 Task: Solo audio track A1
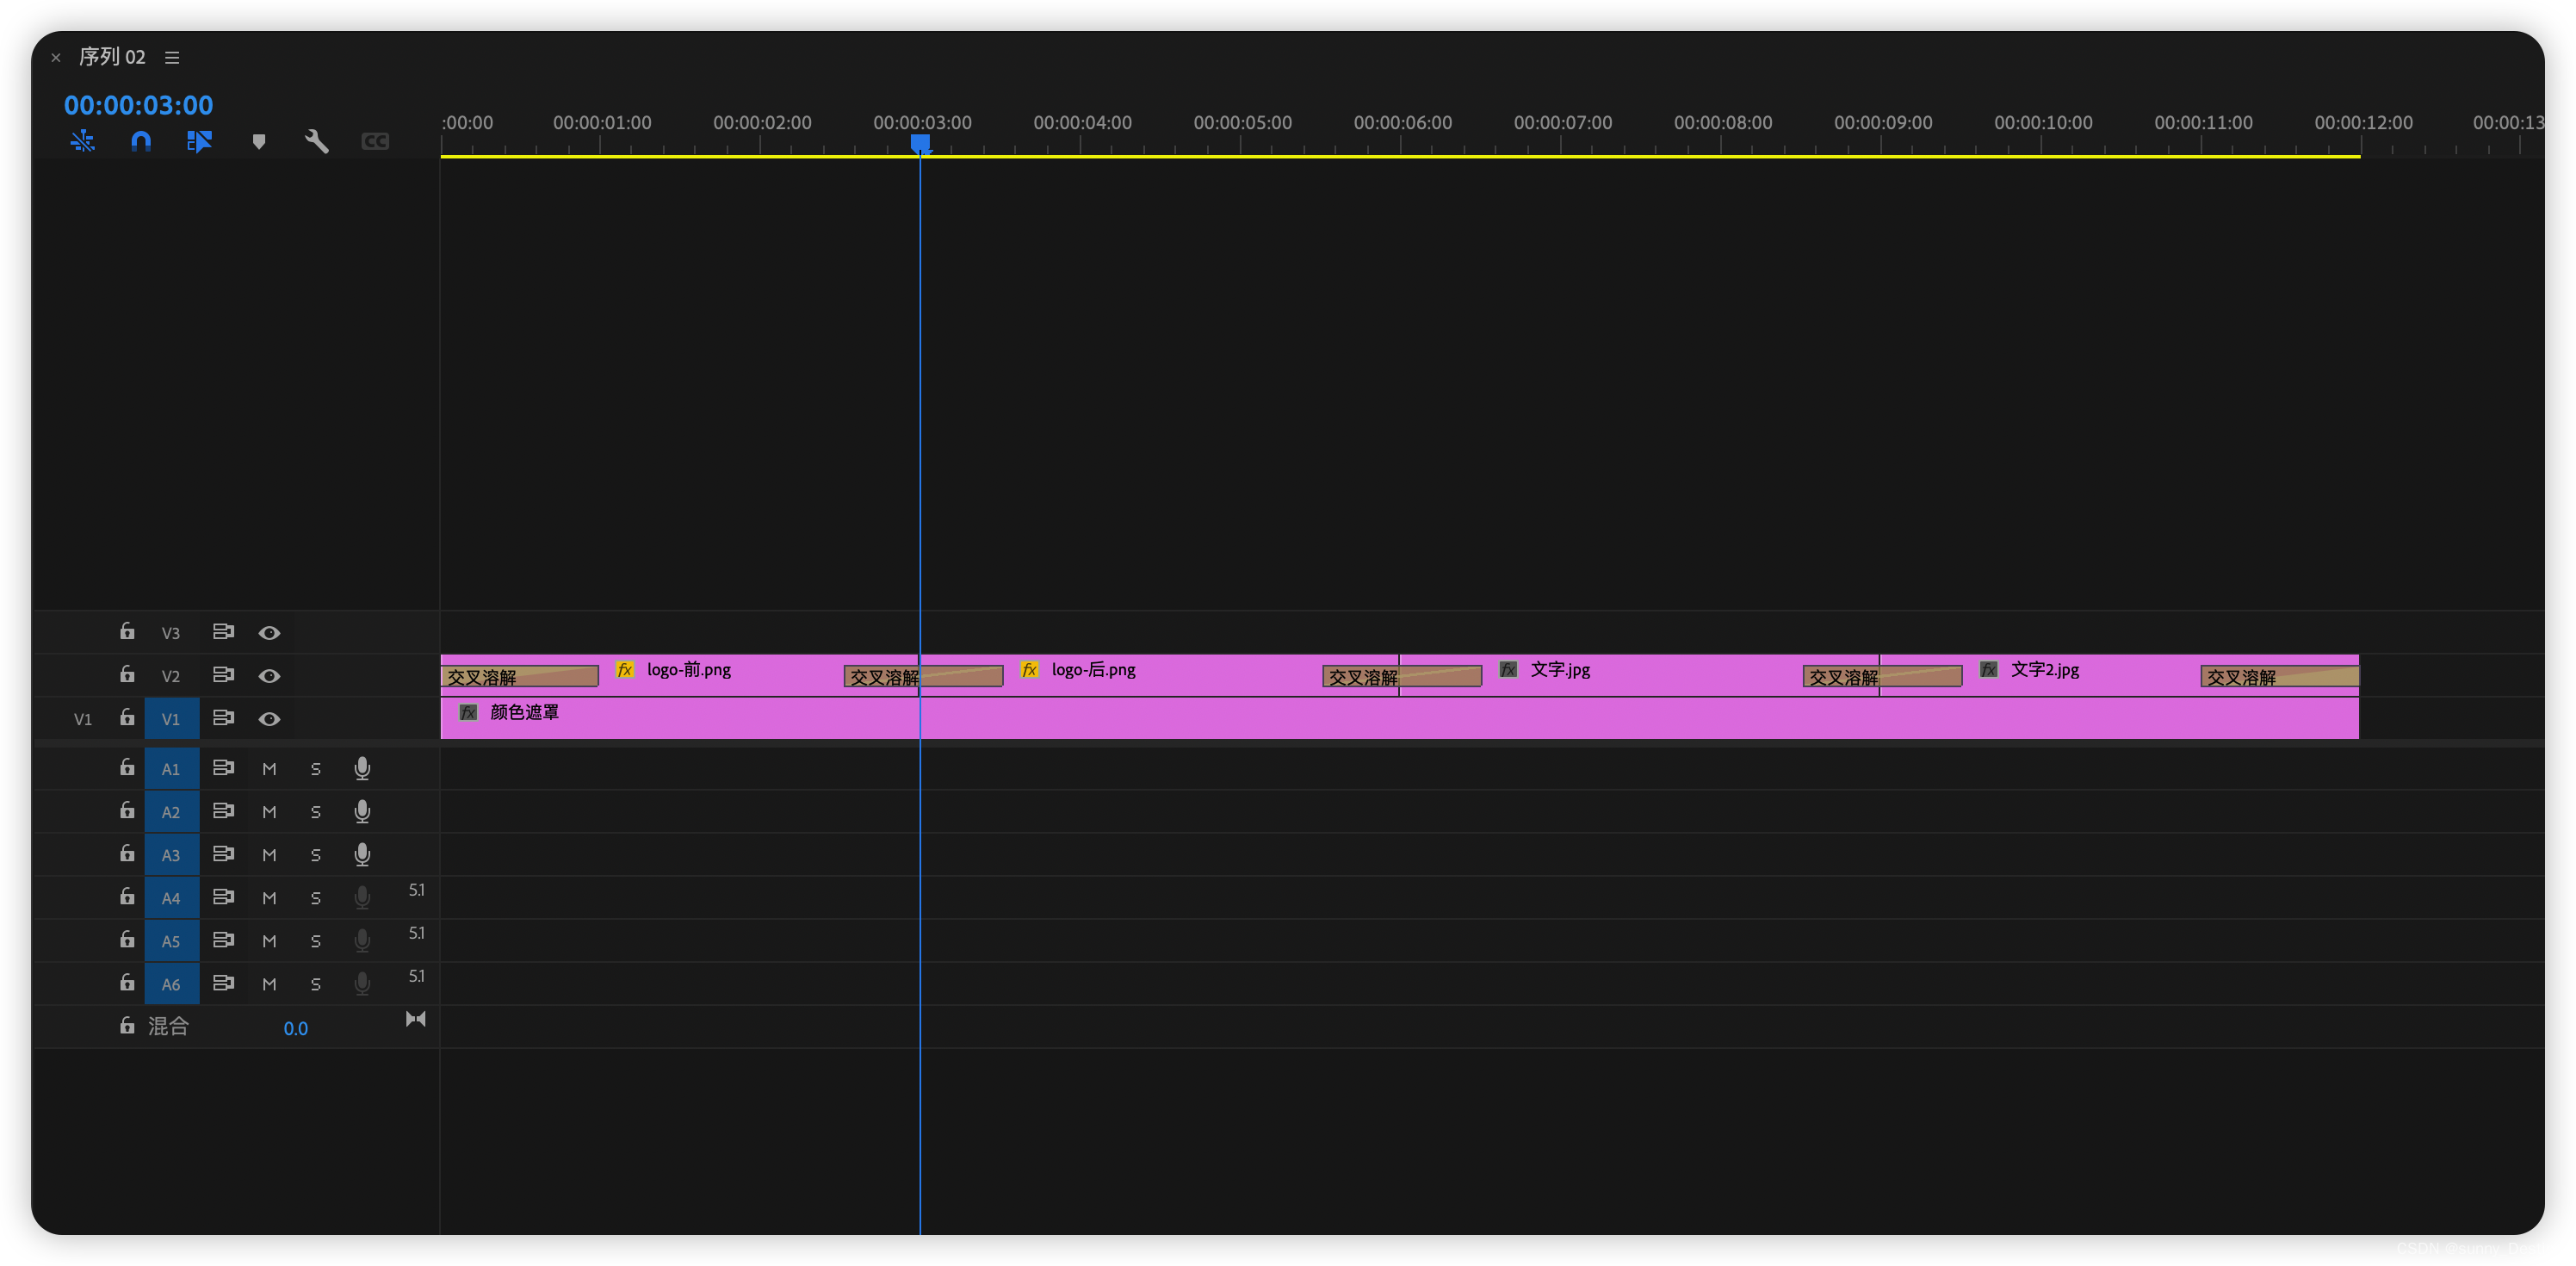pyautogui.click(x=316, y=769)
